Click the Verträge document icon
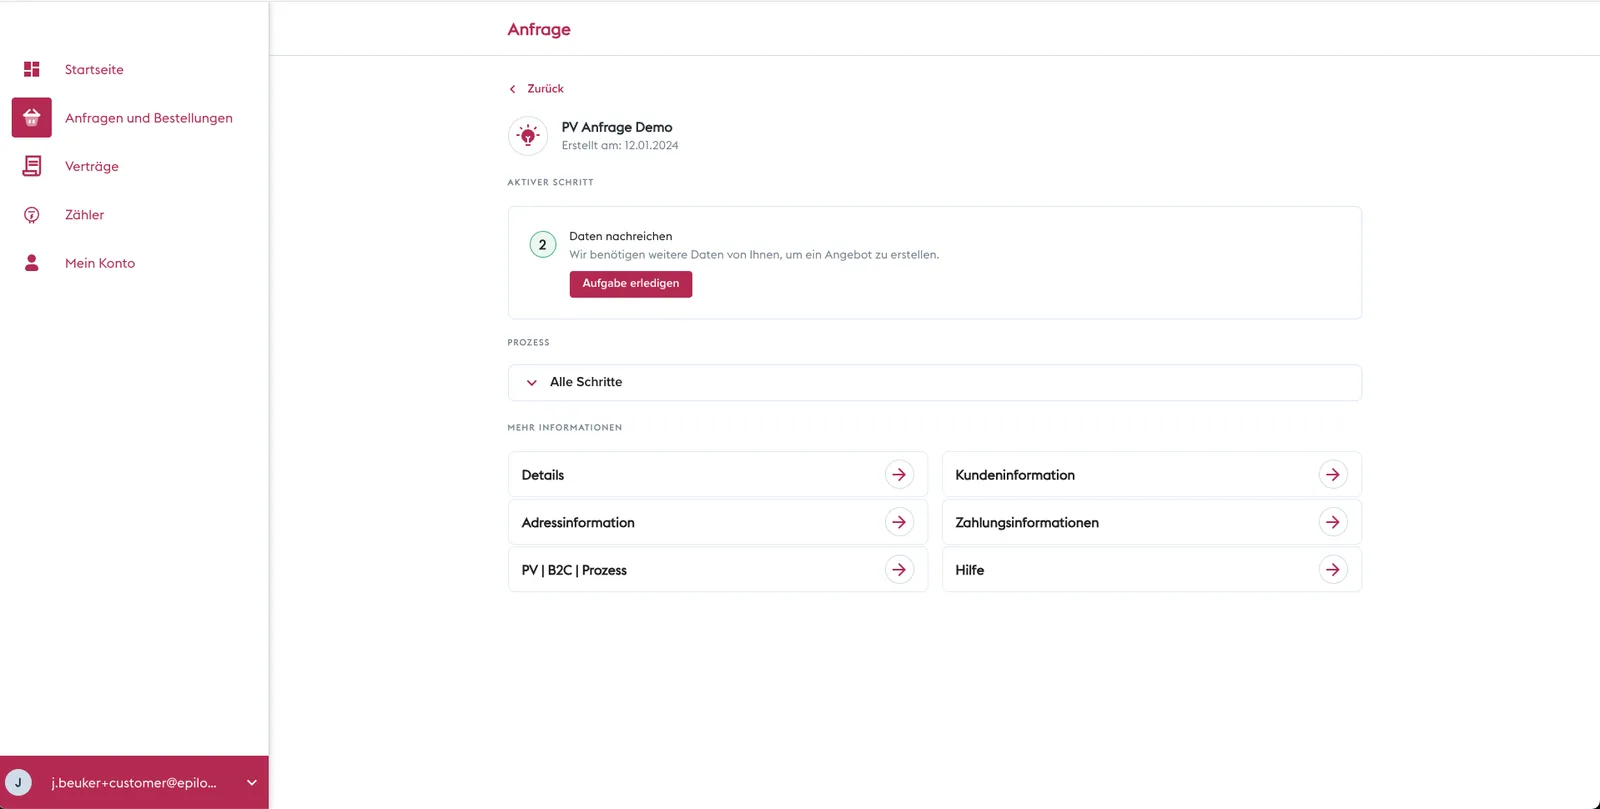Screen dimensions: 1600x809 click(32, 166)
